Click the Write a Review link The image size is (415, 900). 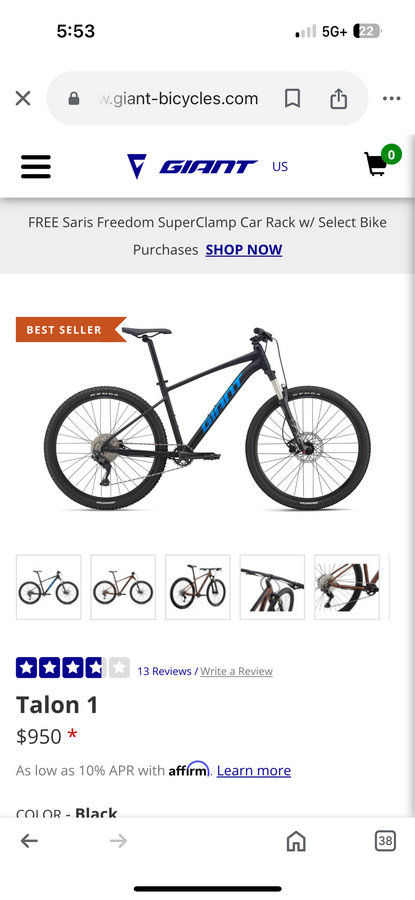pos(236,671)
